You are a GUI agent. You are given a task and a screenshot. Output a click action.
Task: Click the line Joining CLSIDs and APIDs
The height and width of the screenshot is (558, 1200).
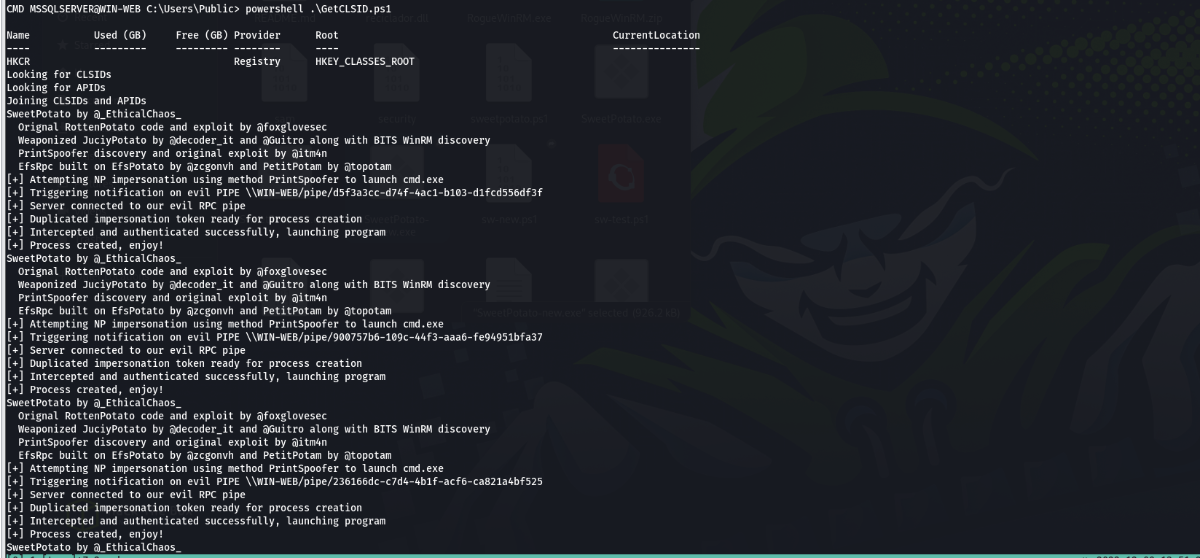coord(76,101)
